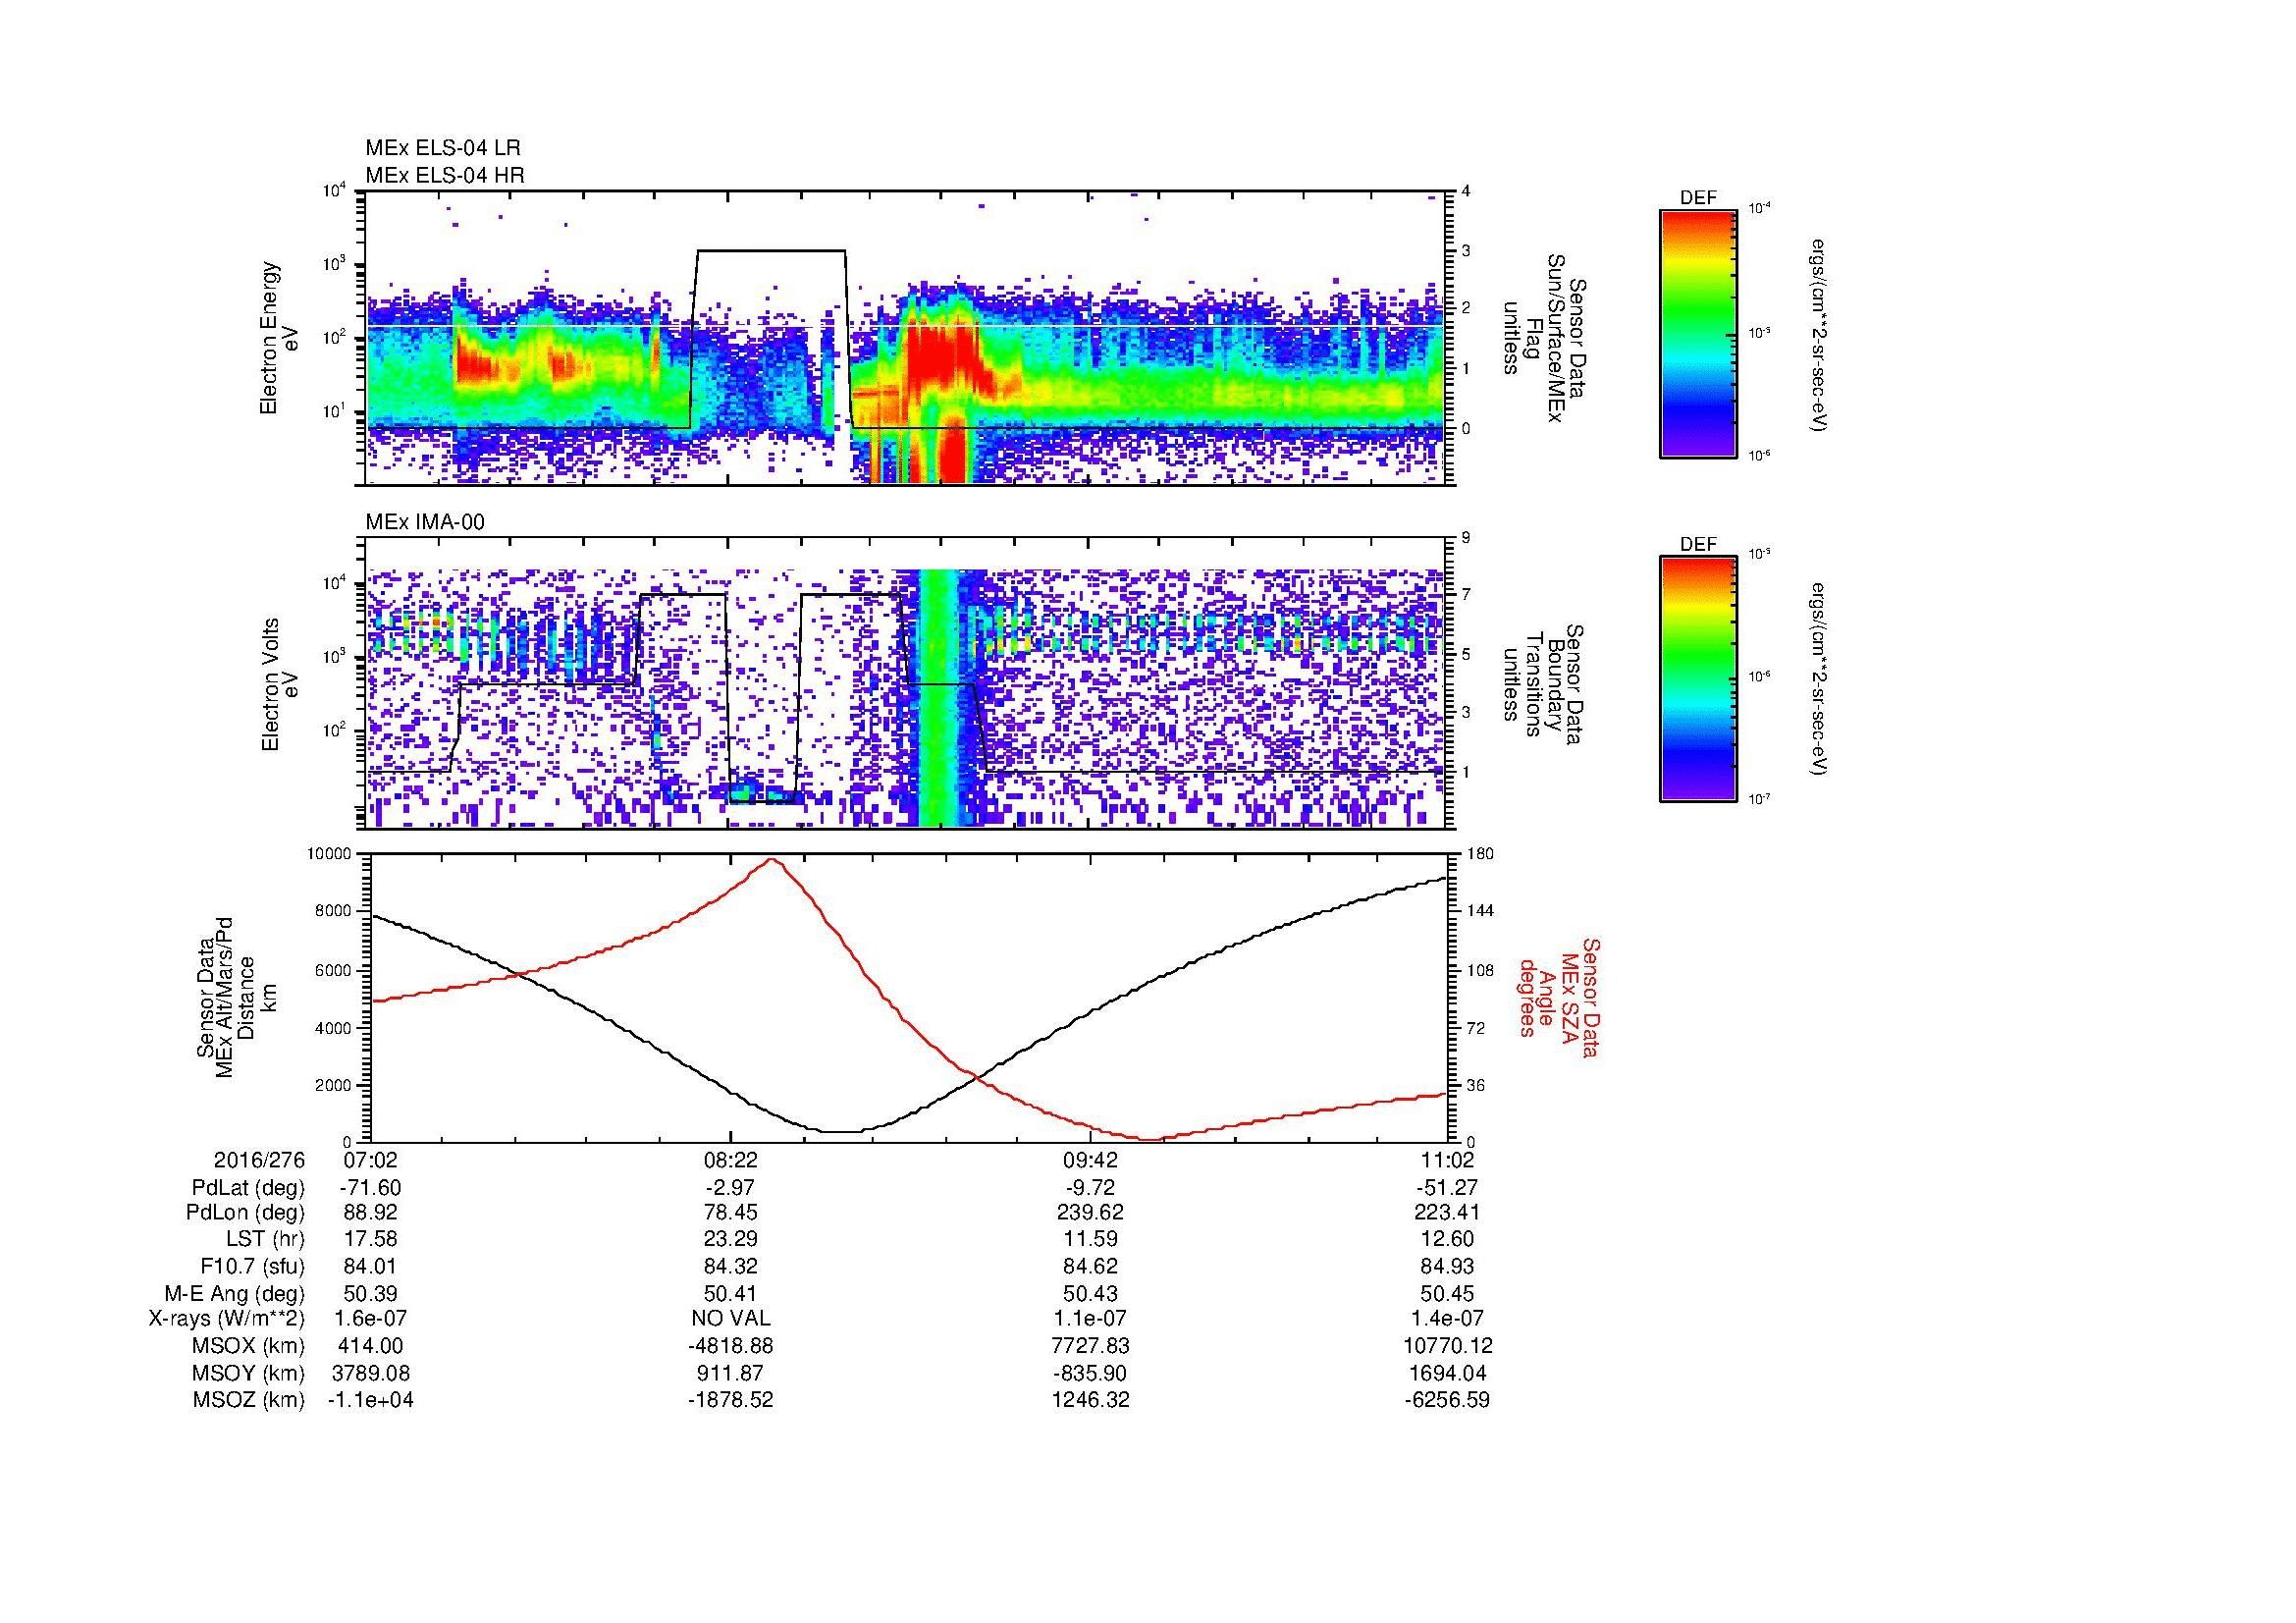Click PdLat value -2.97
This screenshot has height=1623, width=2296.
(731, 1188)
